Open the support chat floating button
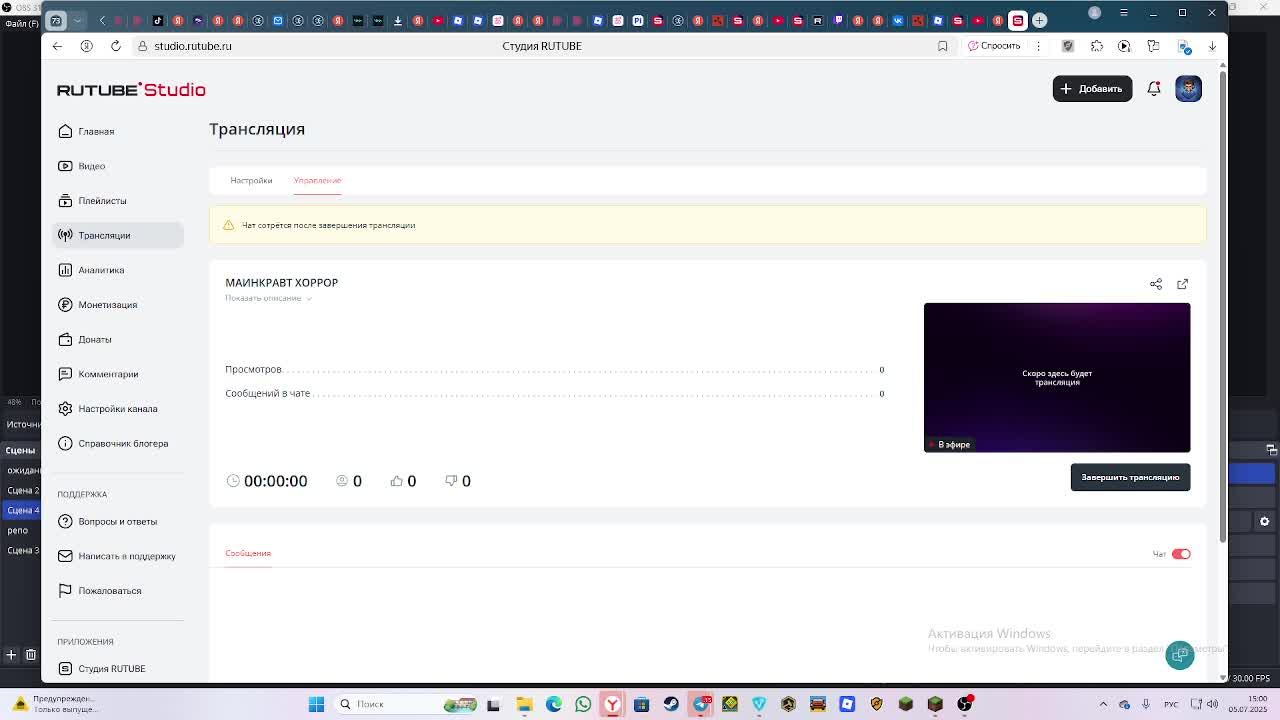The image size is (1280, 720). (x=1180, y=655)
